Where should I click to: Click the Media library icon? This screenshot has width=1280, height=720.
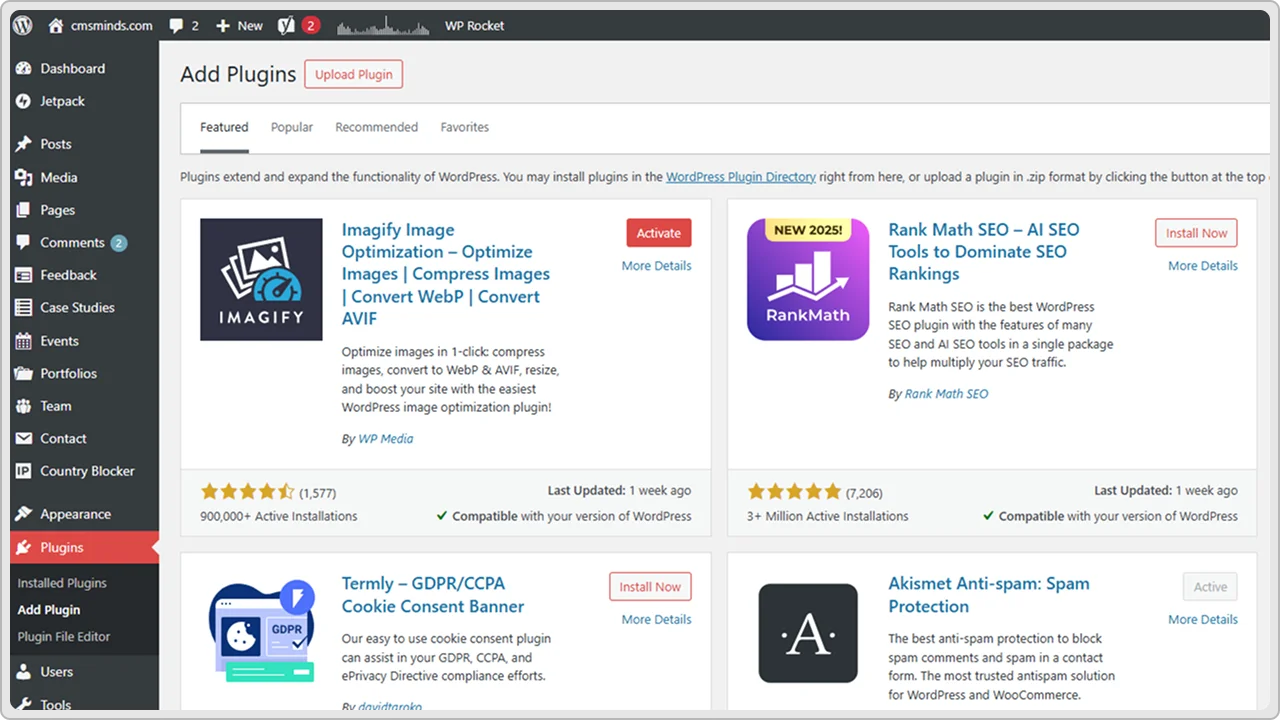(x=24, y=177)
